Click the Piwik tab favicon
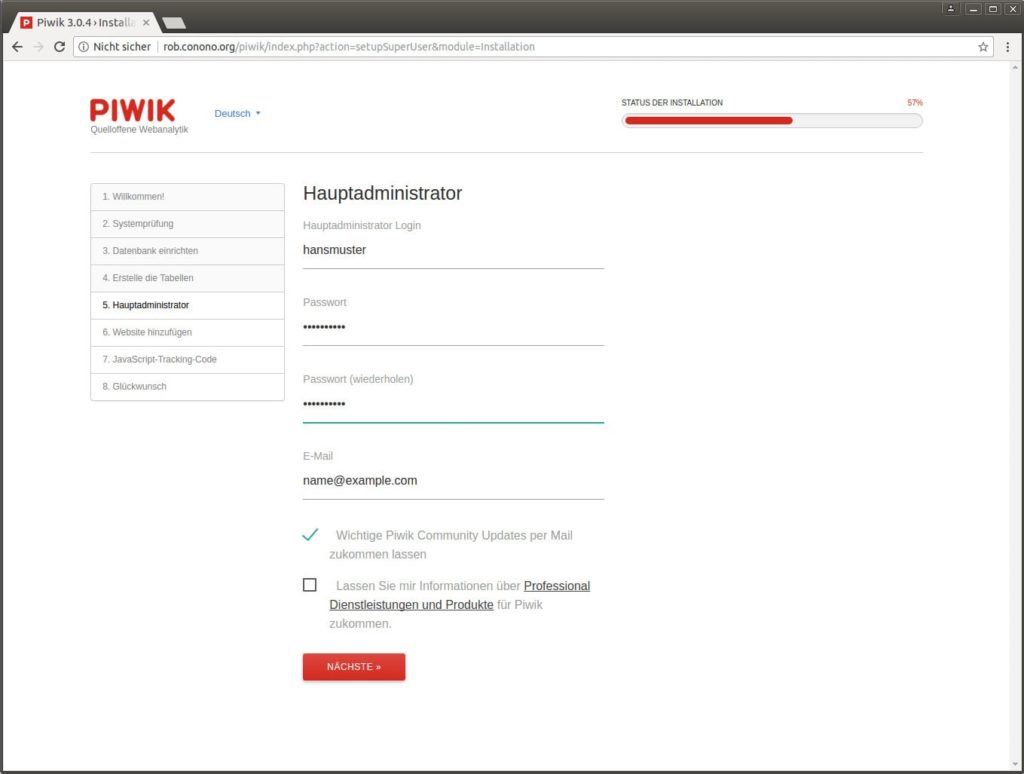The image size is (1024, 774). [26, 23]
